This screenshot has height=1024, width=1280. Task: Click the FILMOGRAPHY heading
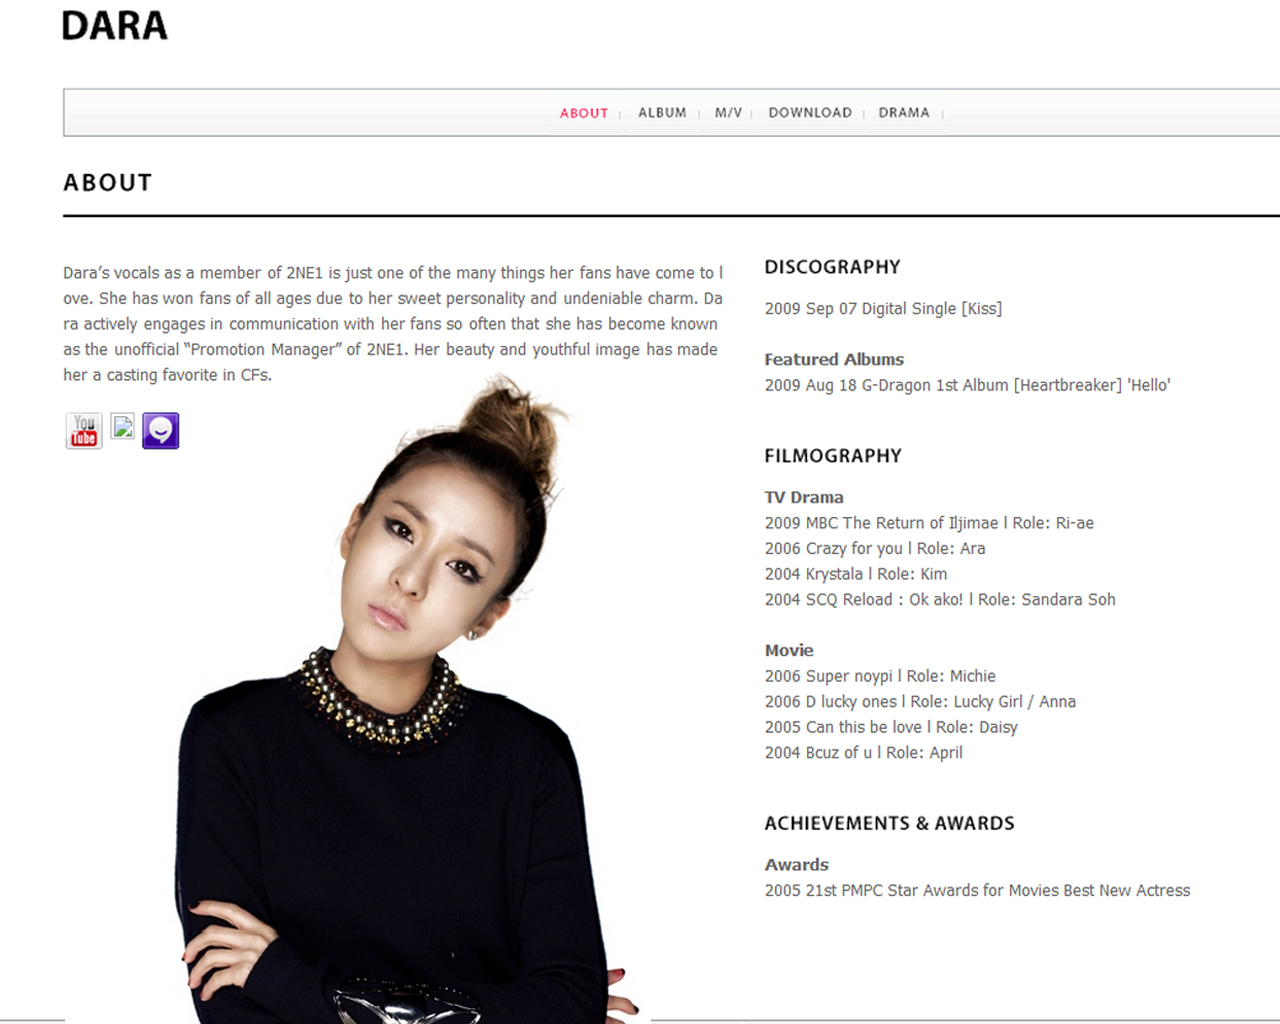pyautogui.click(x=833, y=456)
